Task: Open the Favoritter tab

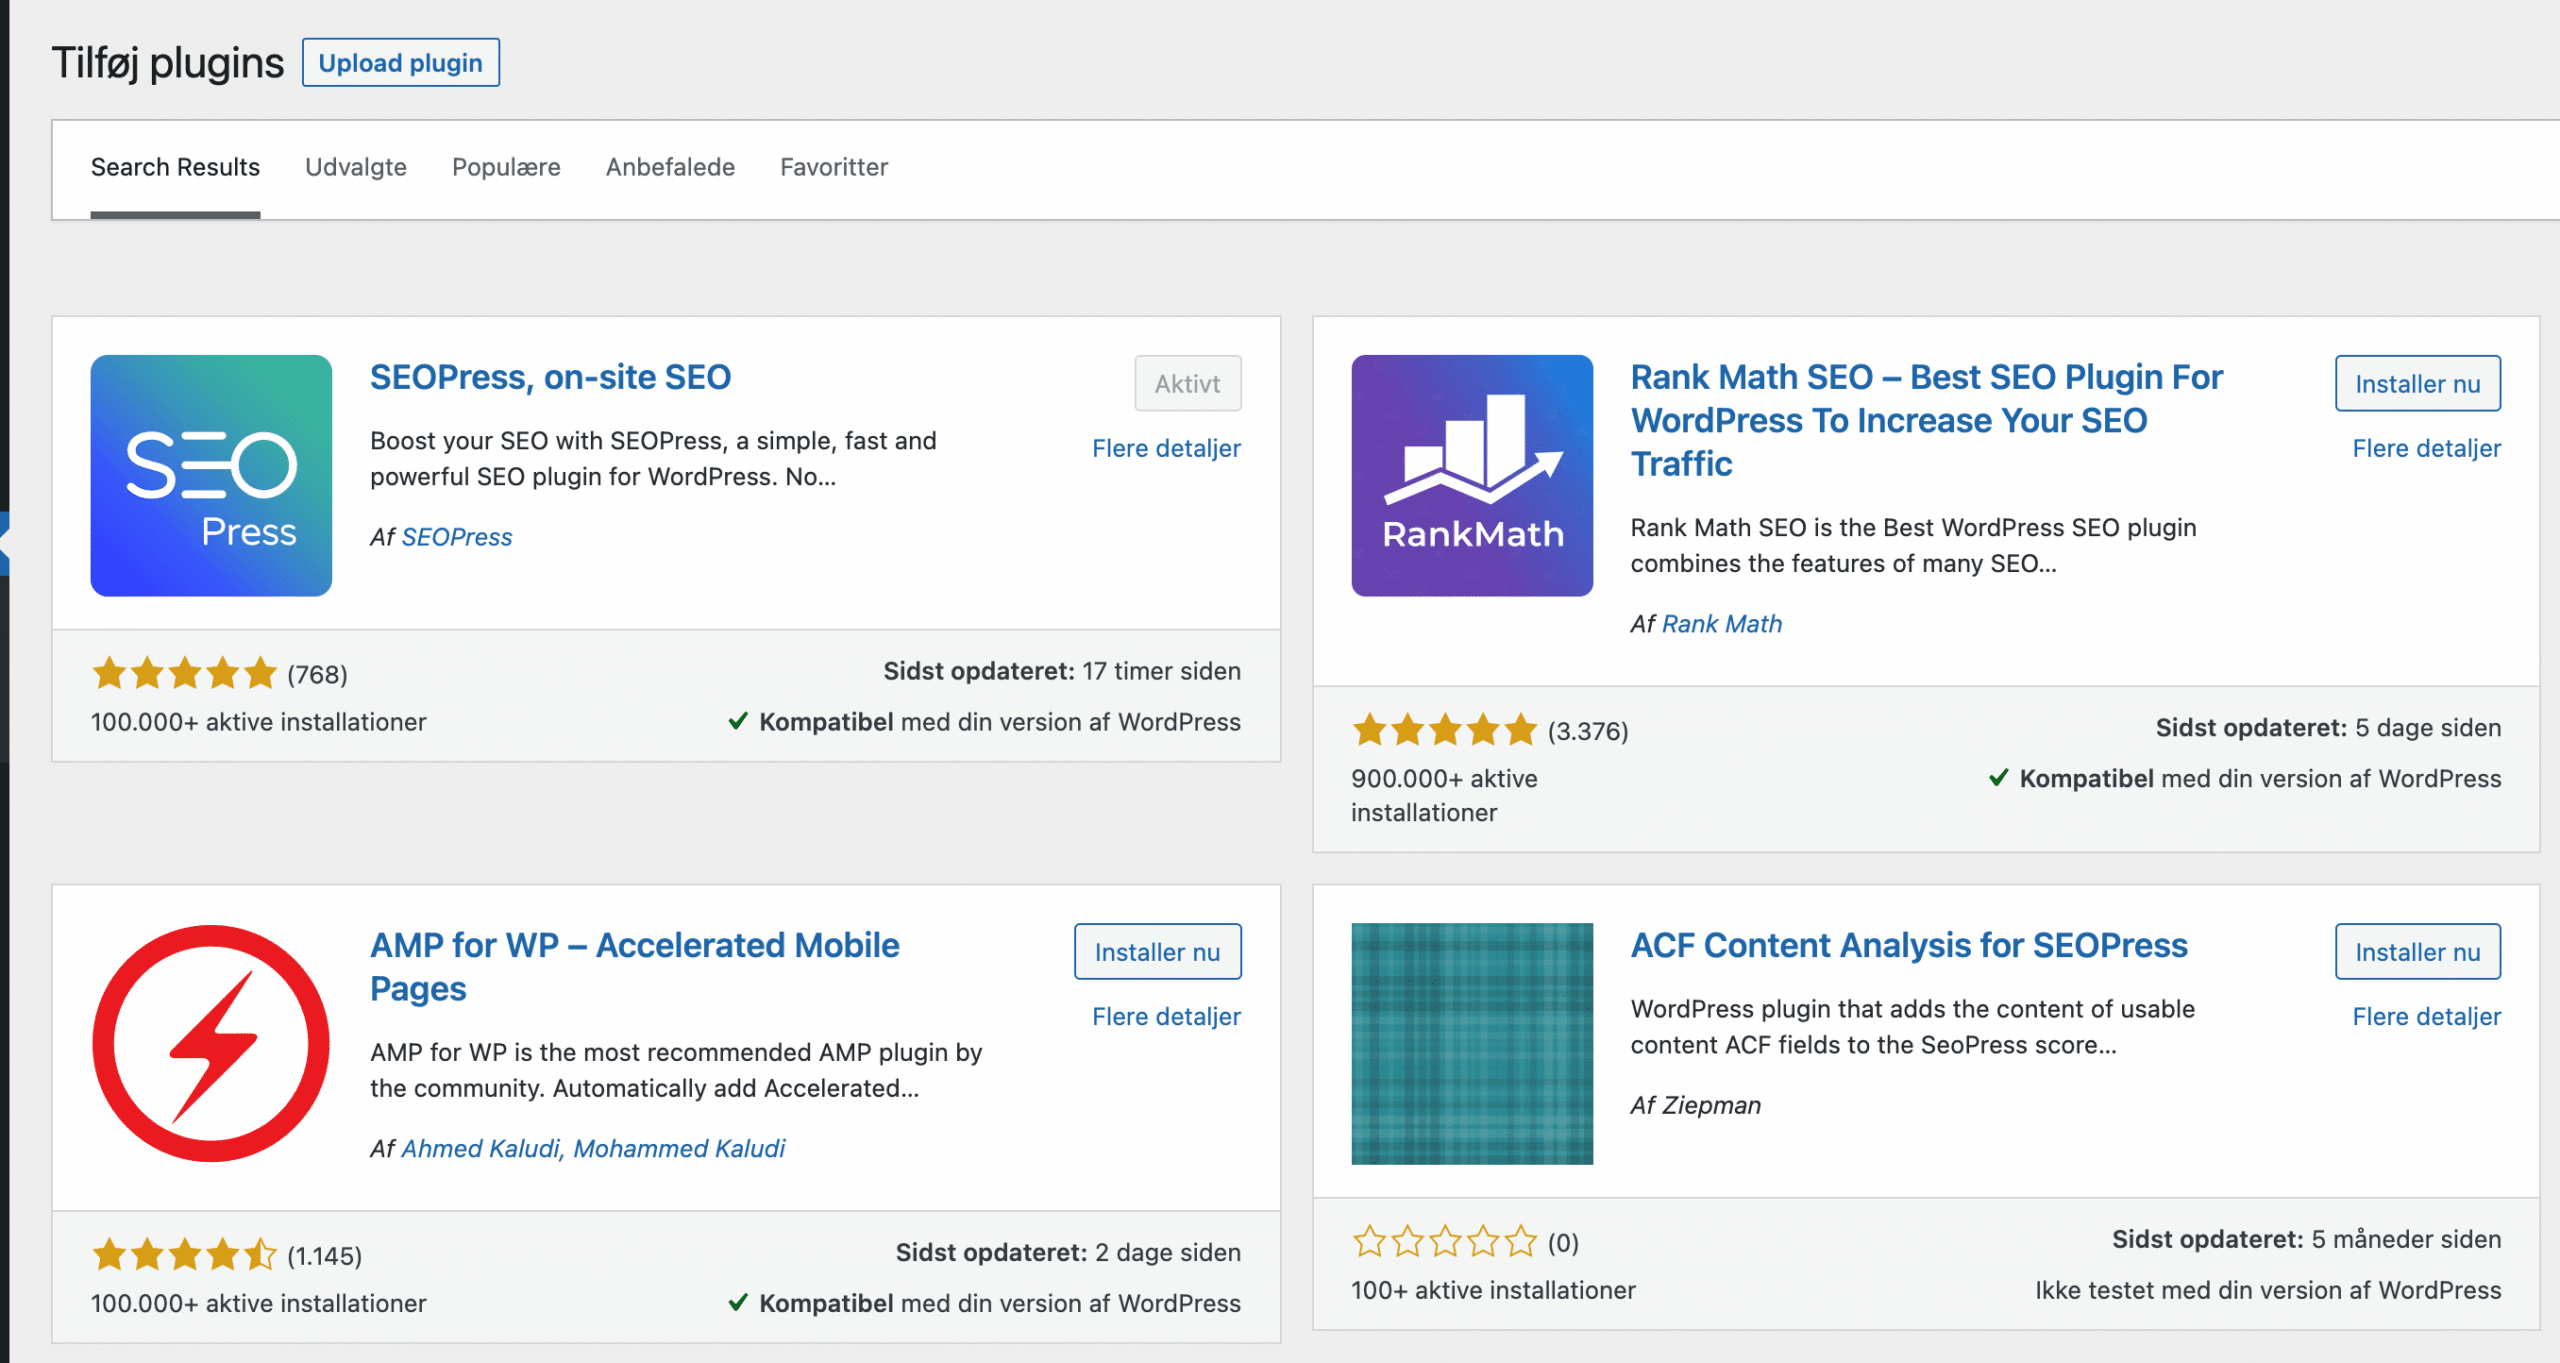Action: pyautogui.click(x=834, y=167)
